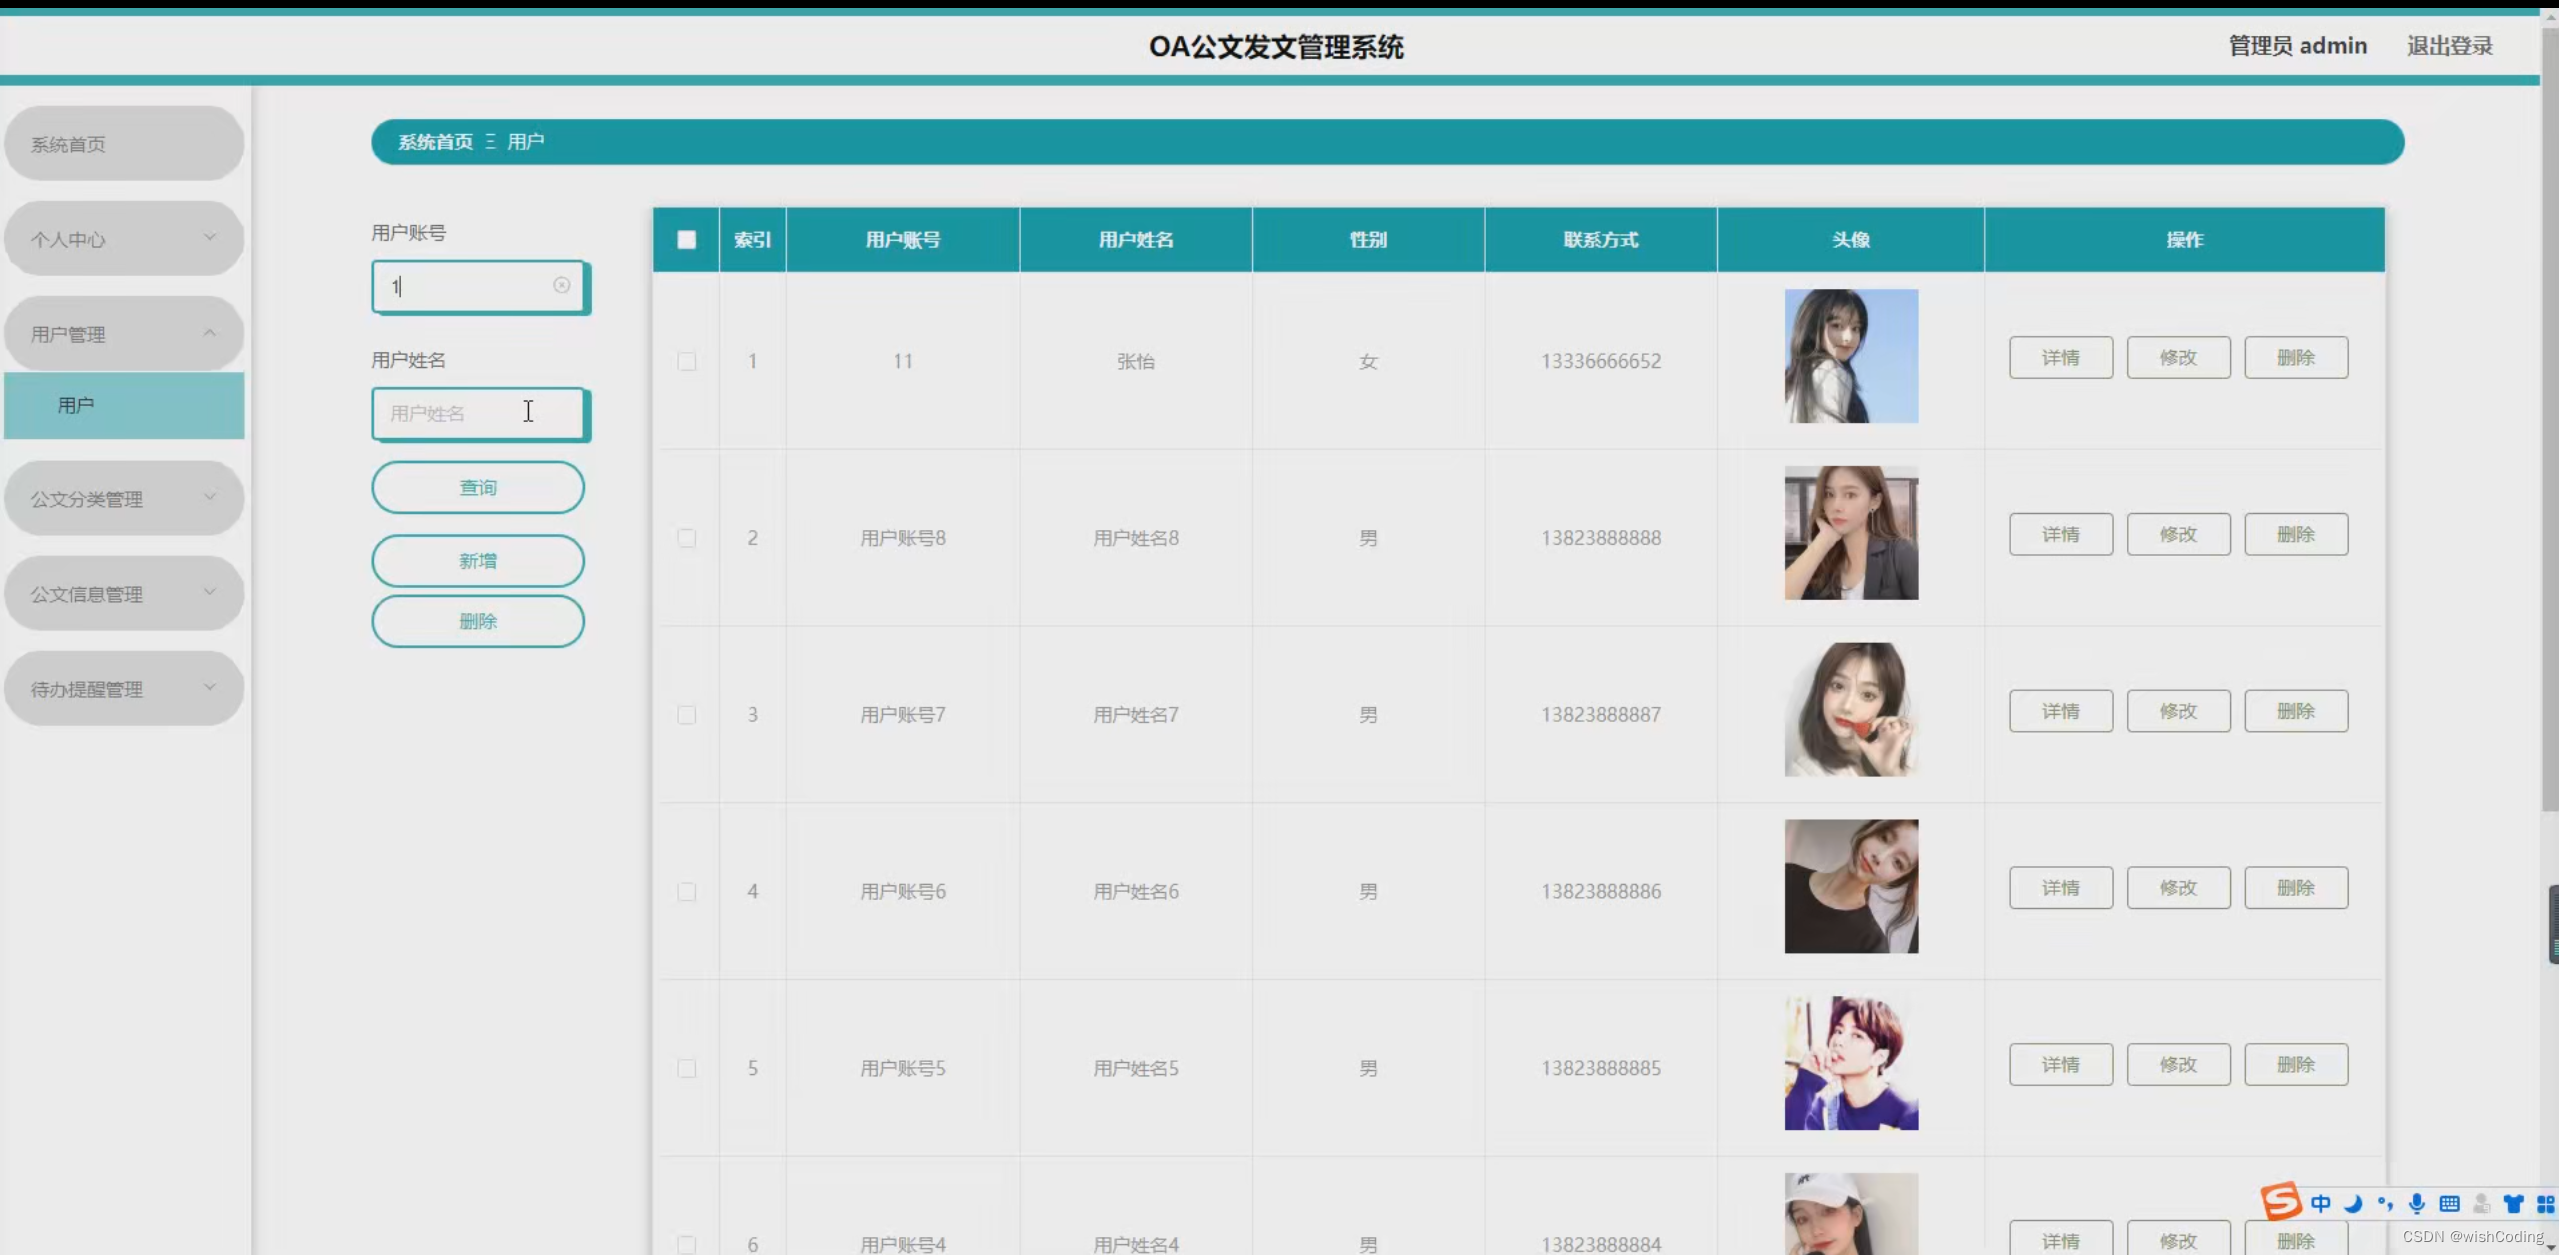Open 系统首页 in the sidebar
This screenshot has width=2559, height=1255.
(123, 144)
